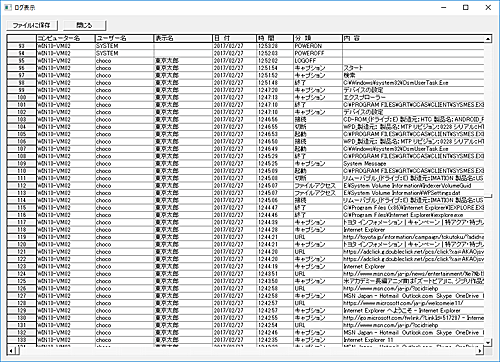Click the 閉じる button
The height and width of the screenshot is (362, 500).
click(x=85, y=25)
